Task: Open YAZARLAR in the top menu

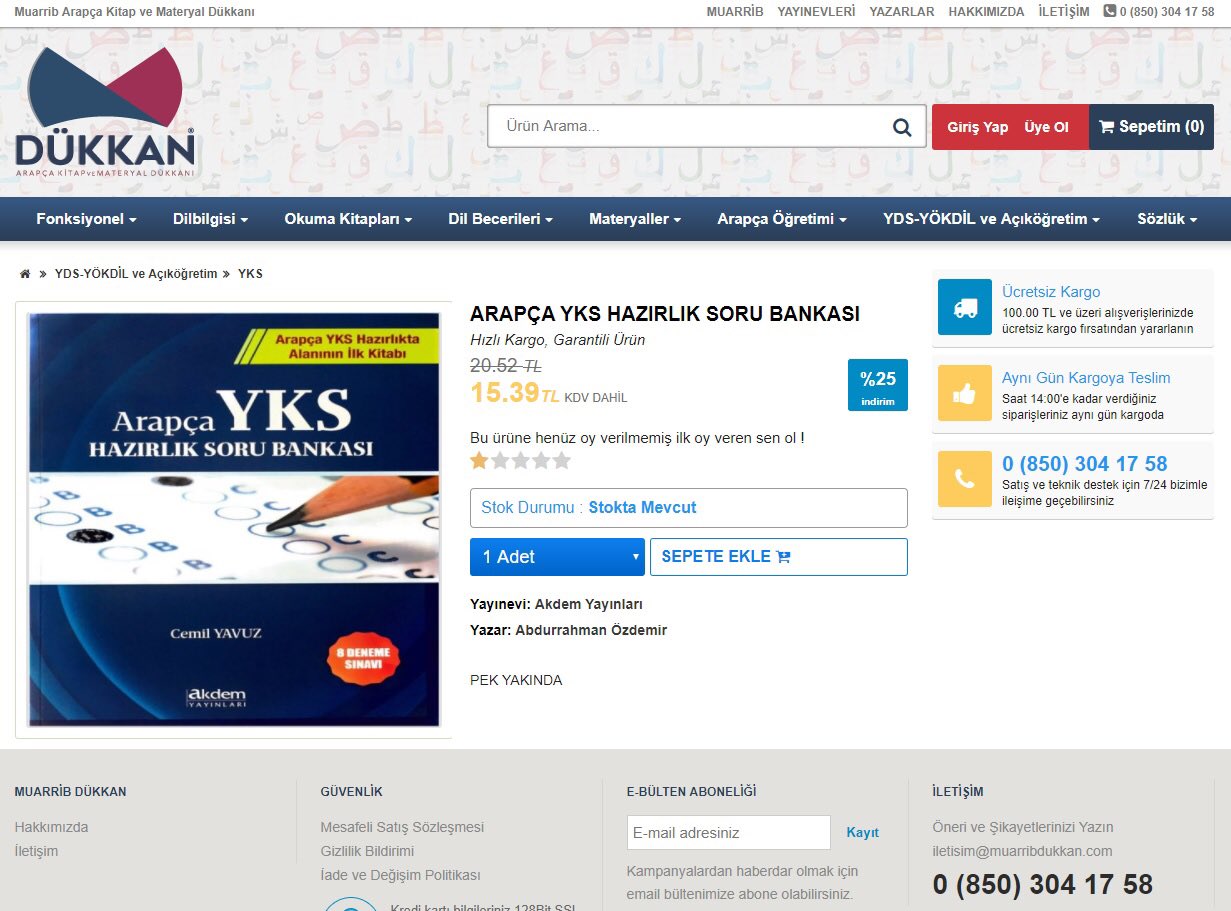Action: click(x=902, y=12)
